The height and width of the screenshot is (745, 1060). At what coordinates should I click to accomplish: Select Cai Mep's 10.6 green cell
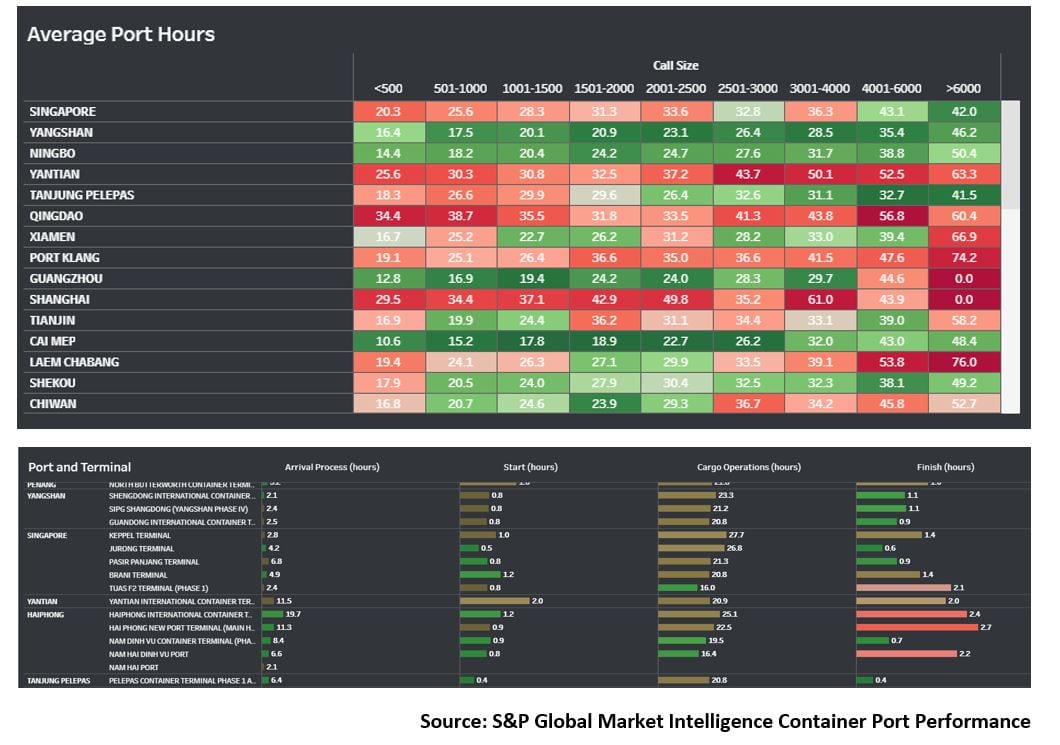(388, 341)
